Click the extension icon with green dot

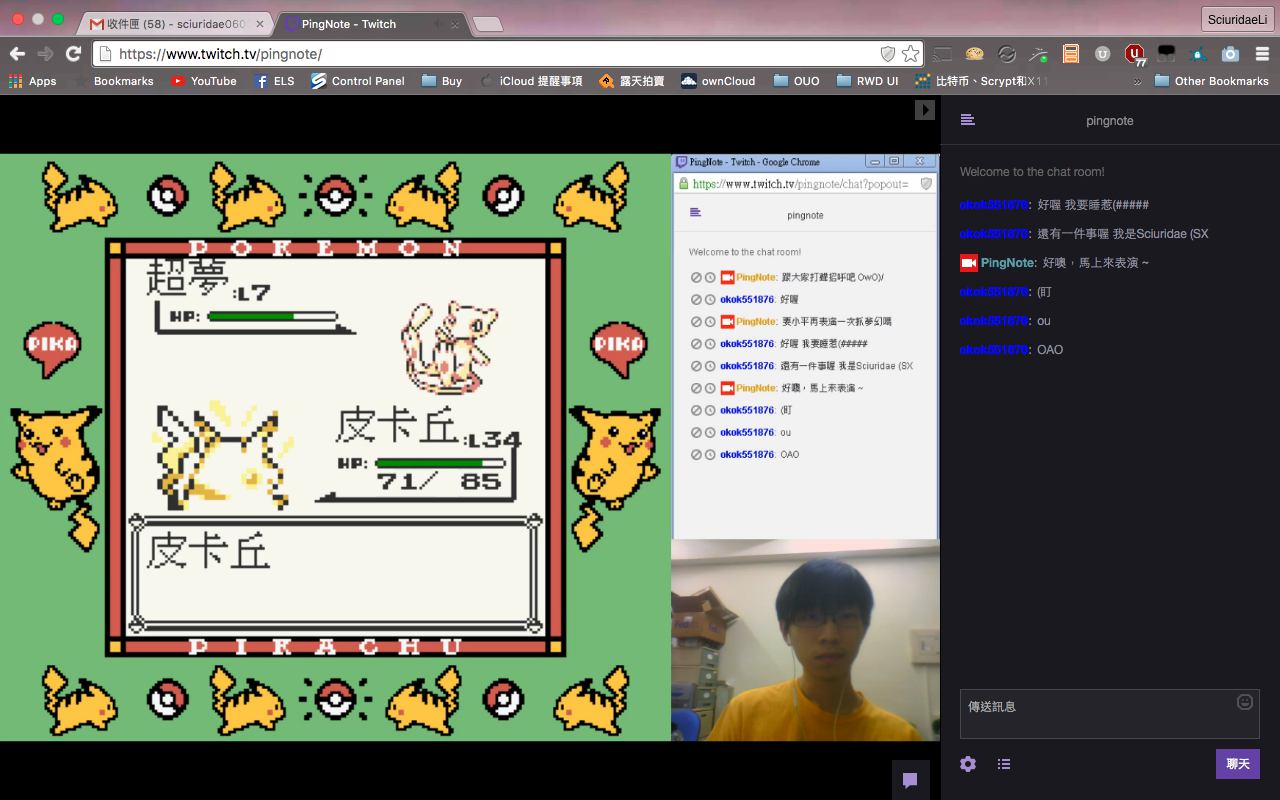coord(1039,54)
